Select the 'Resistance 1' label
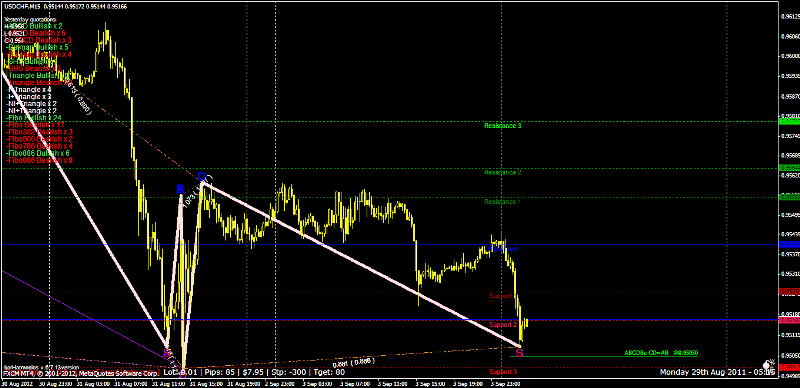The height and width of the screenshot is (388, 800). click(503, 202)
